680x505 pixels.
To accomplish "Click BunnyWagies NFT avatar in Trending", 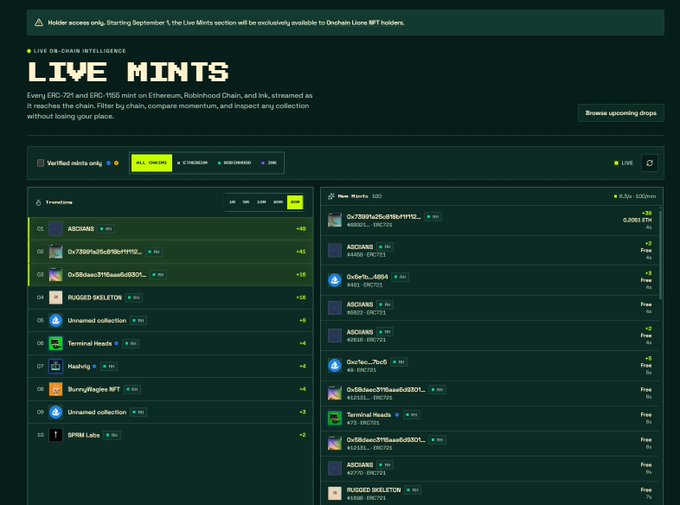I will coord(56,389).
